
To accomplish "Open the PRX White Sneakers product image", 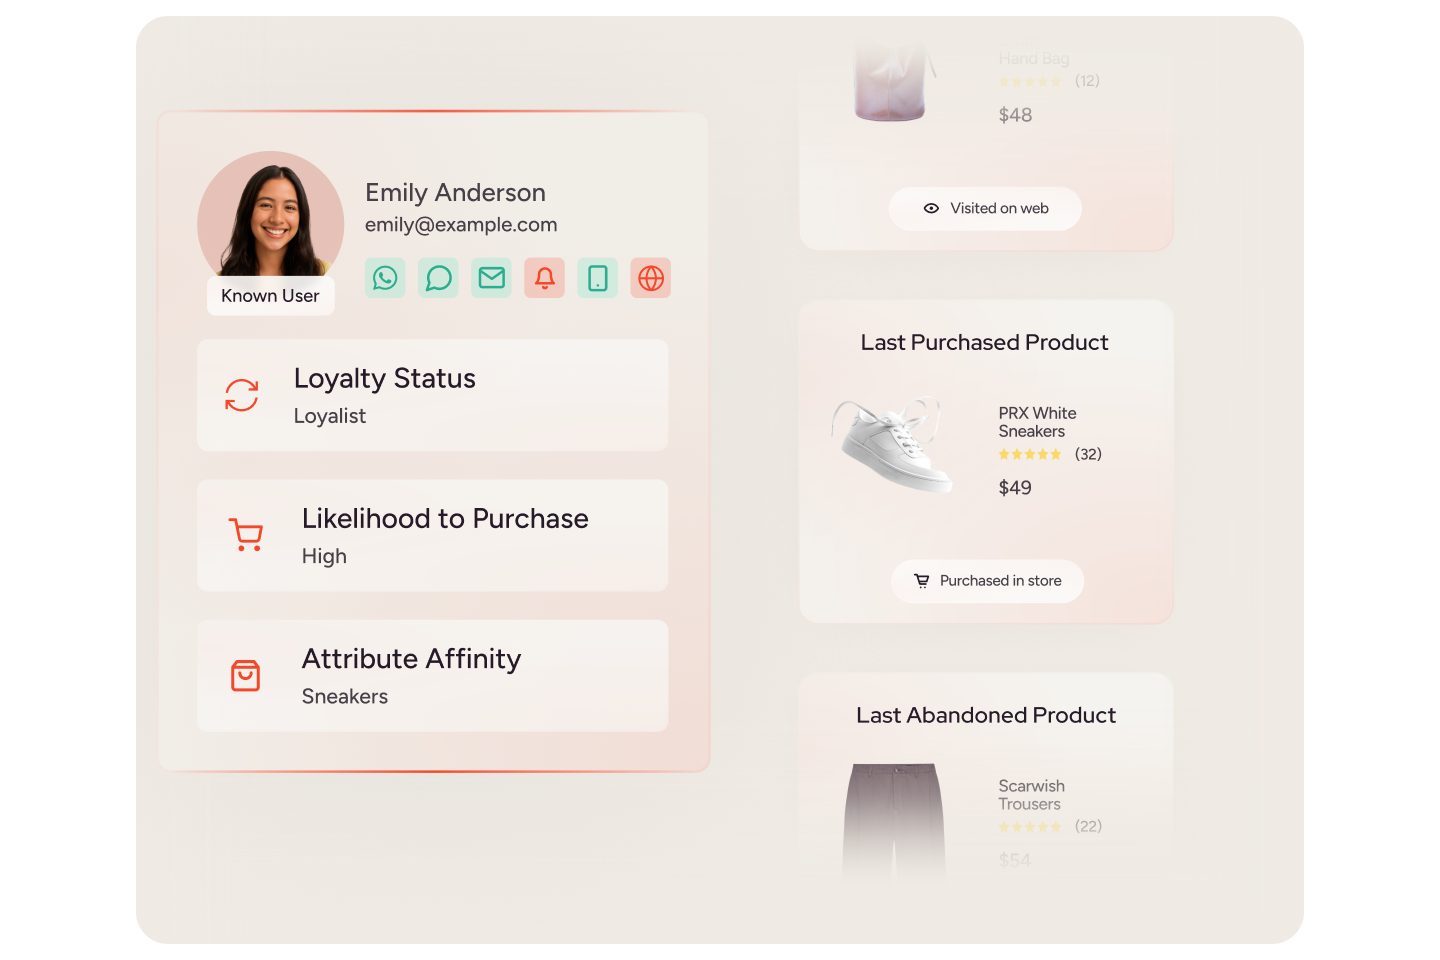I will [893, 444].
